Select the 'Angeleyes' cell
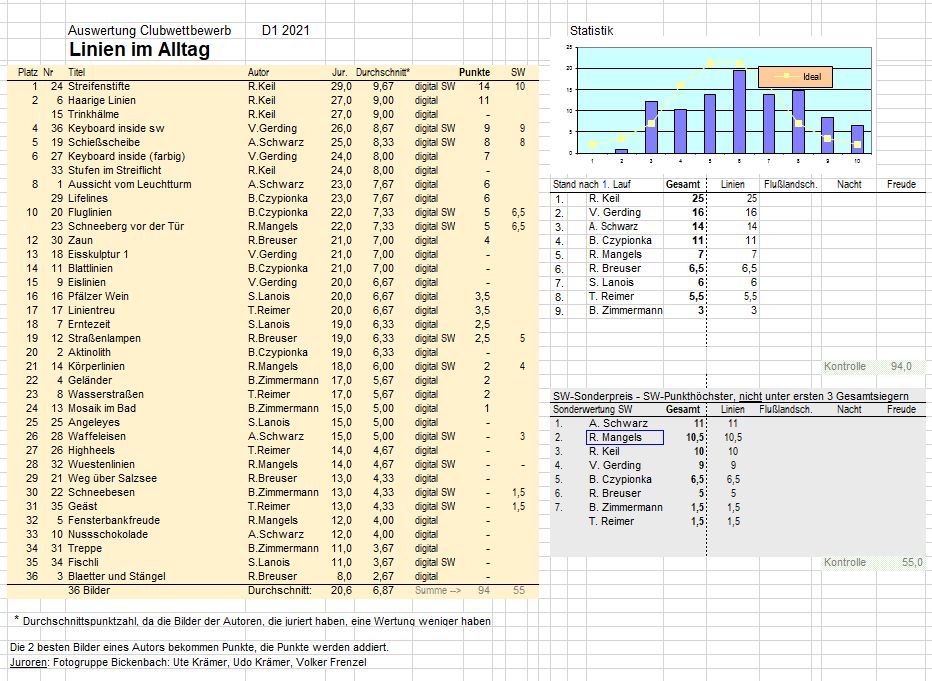 click(x=94, y=423)
